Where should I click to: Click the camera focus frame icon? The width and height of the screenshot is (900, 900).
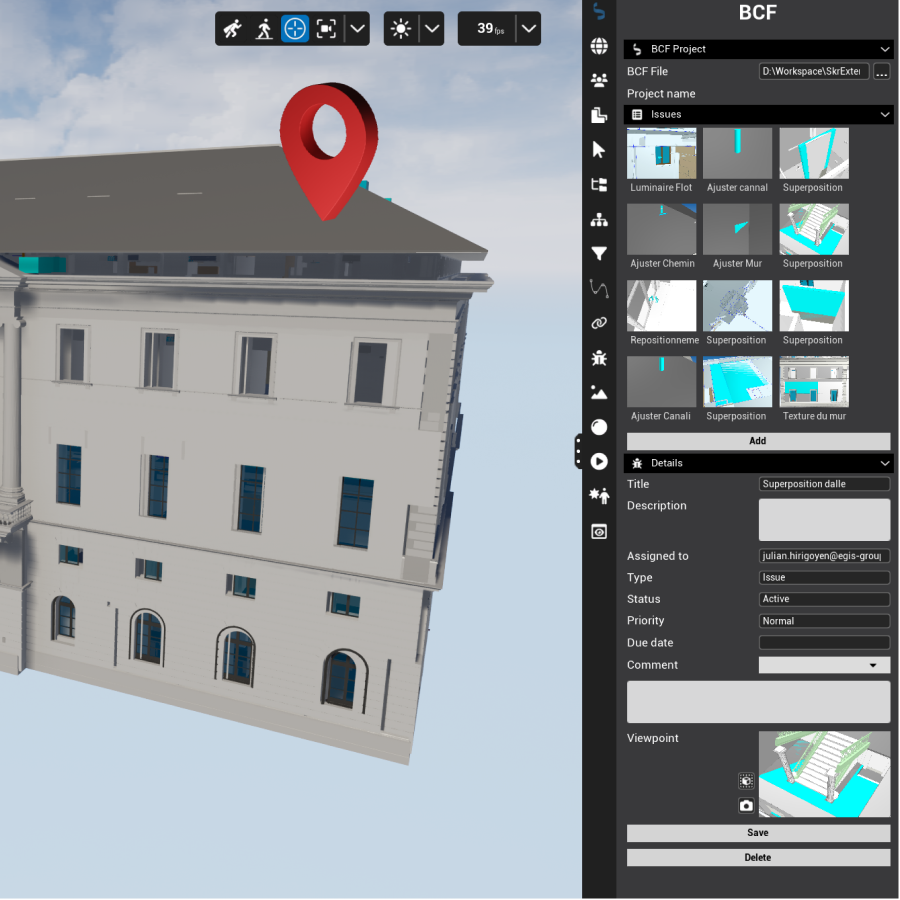click(x=326, y=29)
